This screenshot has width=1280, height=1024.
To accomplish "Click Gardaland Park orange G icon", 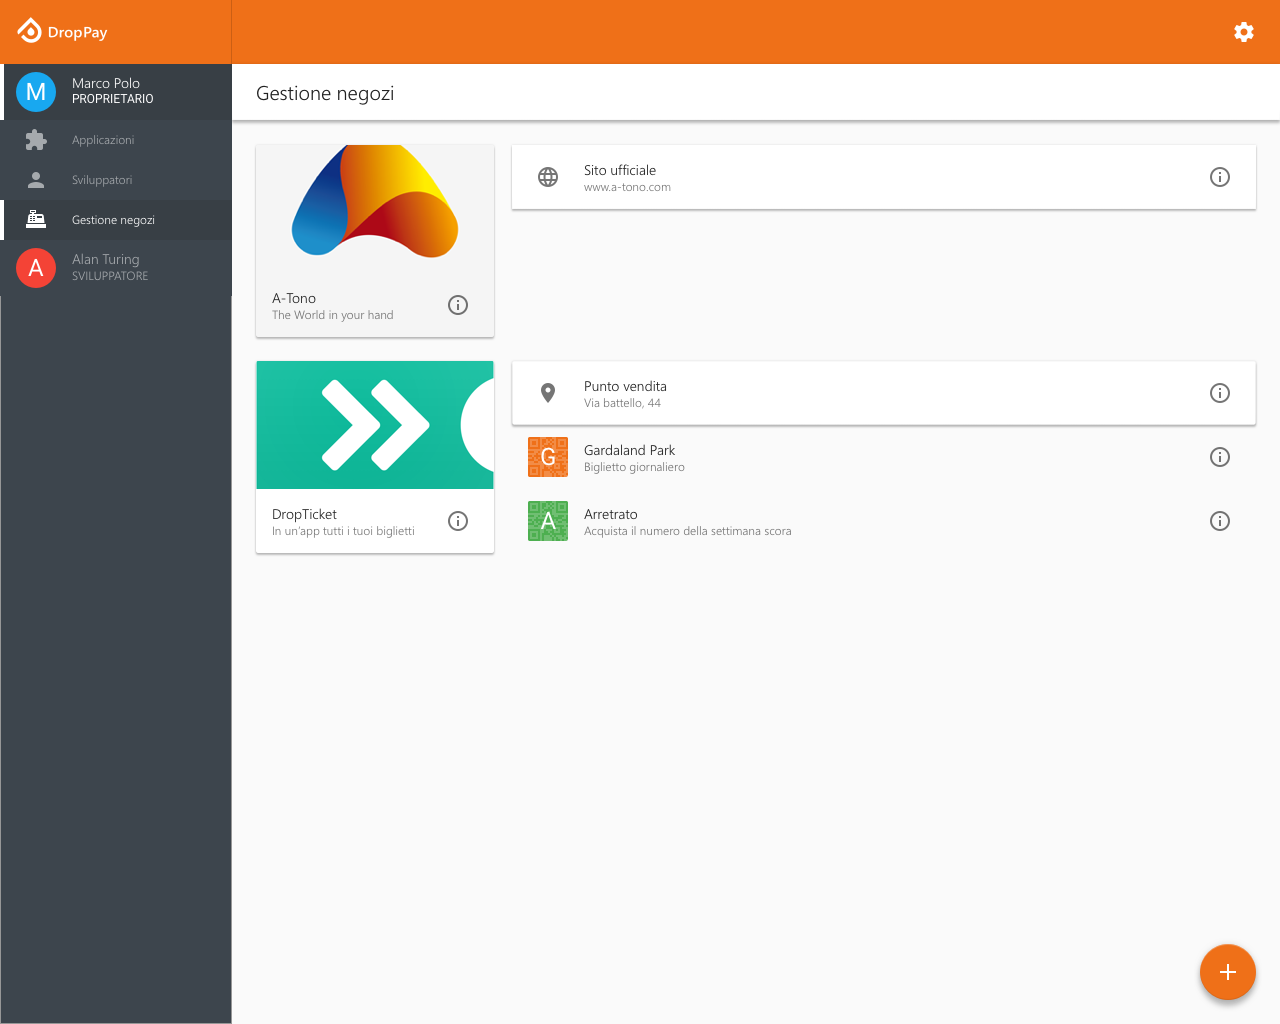I will 548,457.
